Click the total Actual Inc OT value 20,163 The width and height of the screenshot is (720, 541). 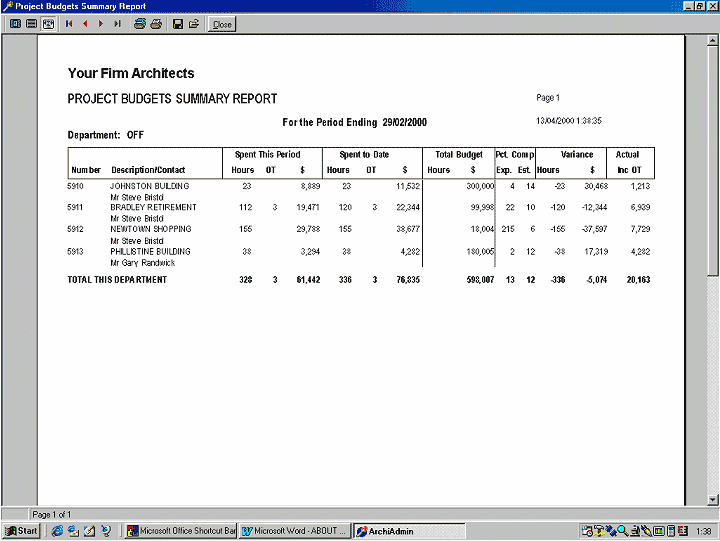[638, 280]
